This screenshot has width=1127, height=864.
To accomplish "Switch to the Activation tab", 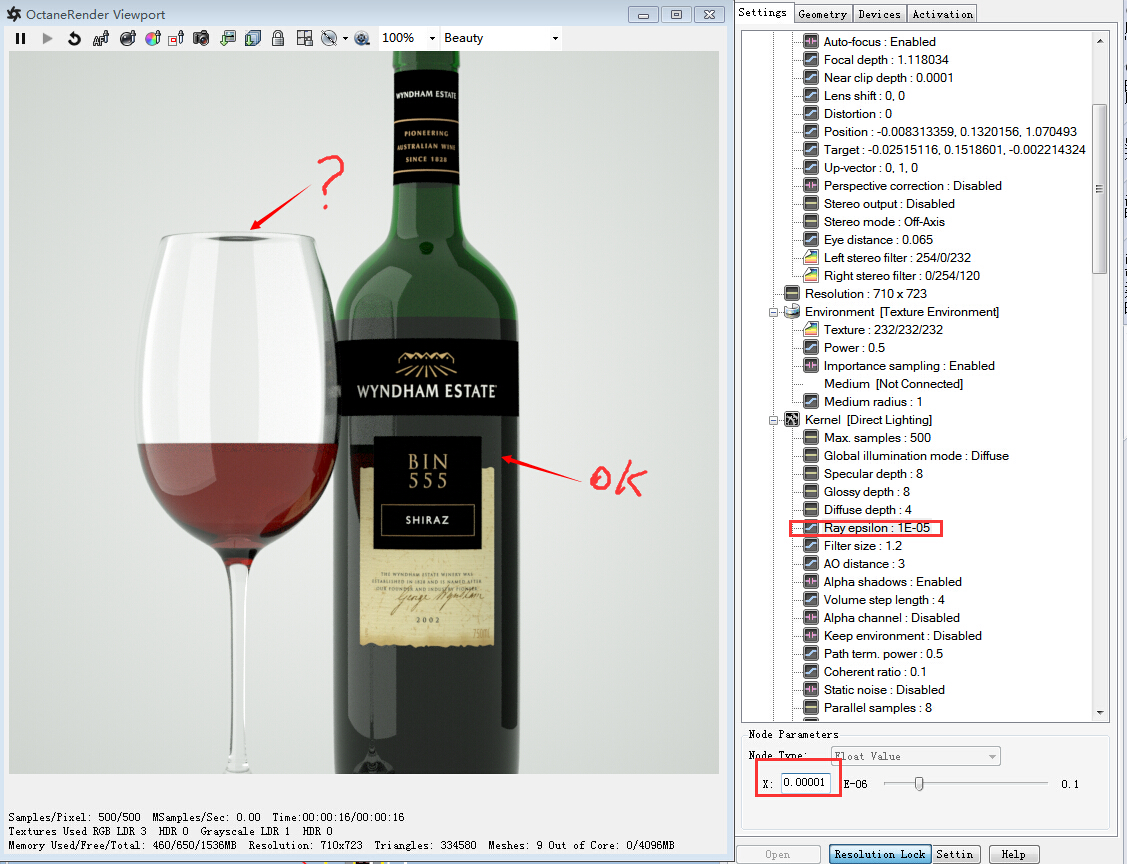I will tap(942, 14).
